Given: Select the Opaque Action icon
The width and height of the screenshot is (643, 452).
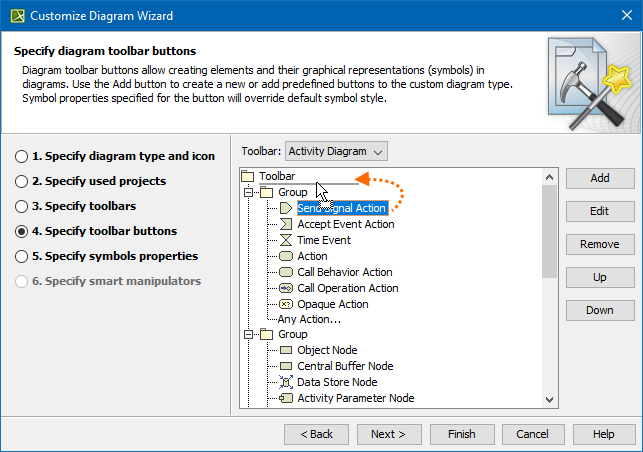Looking at the screenshot, I should tap(285, 304).
